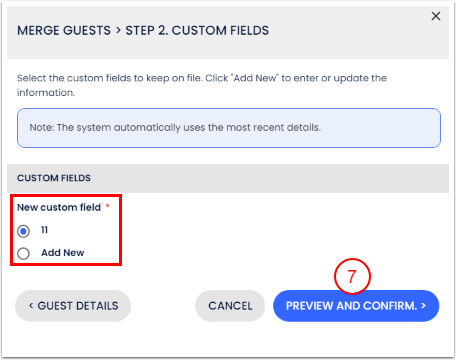Click right chevron on Preview and Confirm

(x=424, y=305)
